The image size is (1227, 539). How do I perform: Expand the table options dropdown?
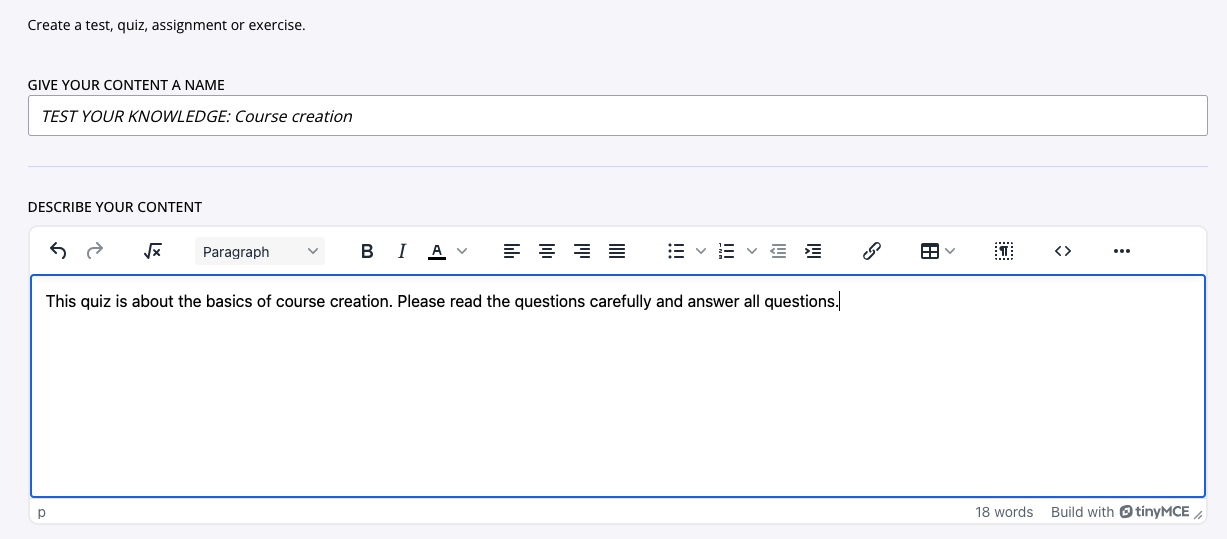pos(950,251)
